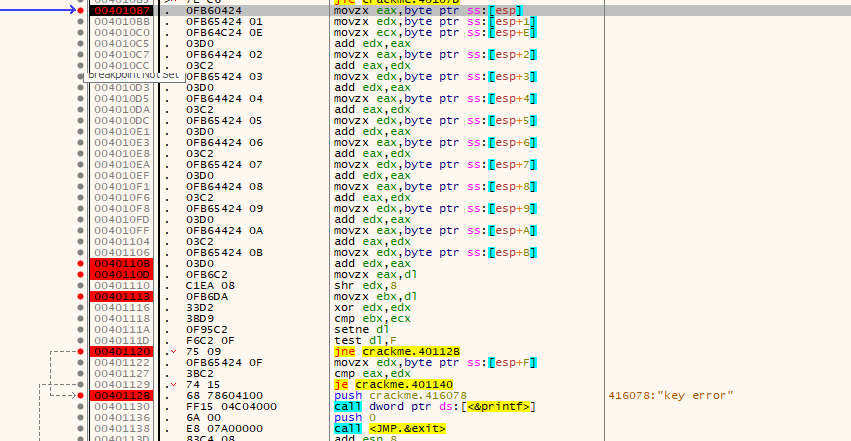Screen dimensions: 851x441
Task: Click the red breakpoint dot at 0040112B
Action: pos(81,395)
